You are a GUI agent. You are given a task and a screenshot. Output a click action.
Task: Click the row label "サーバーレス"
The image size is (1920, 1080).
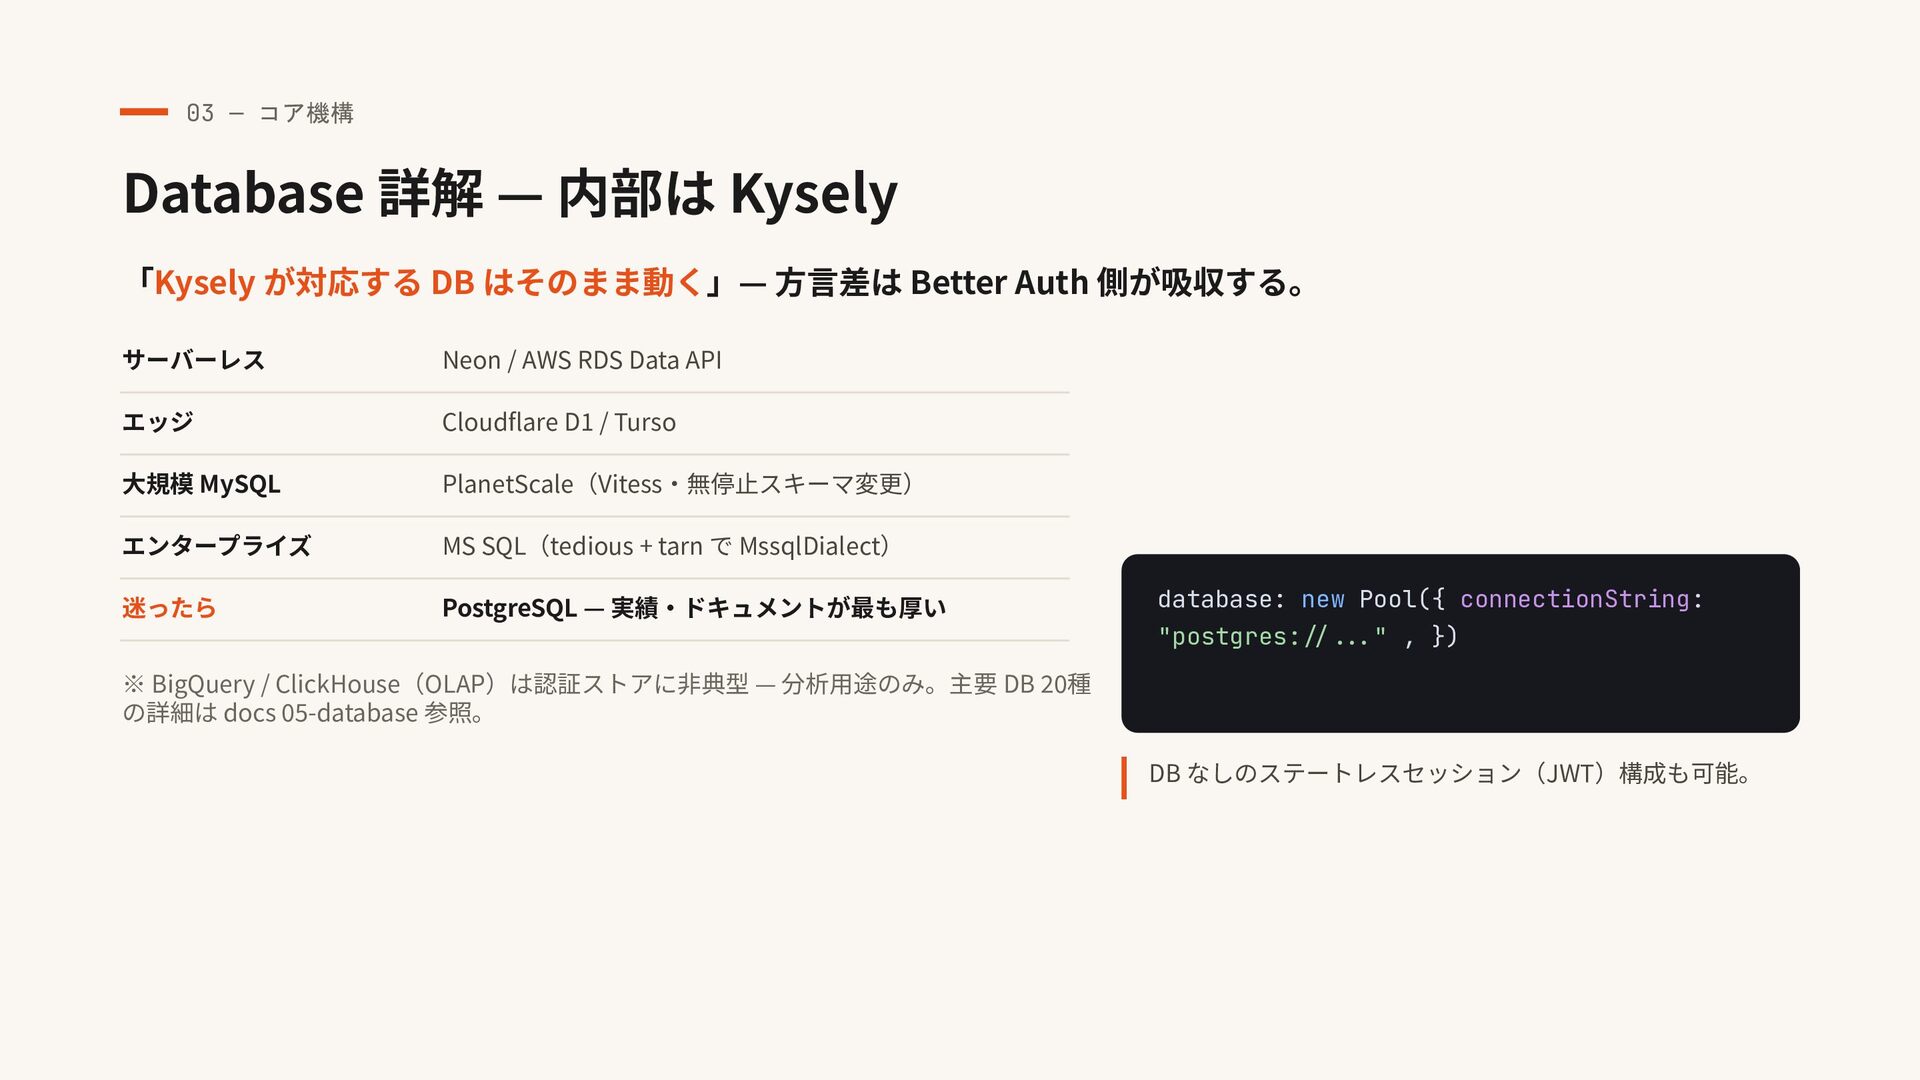click(193, 360)
